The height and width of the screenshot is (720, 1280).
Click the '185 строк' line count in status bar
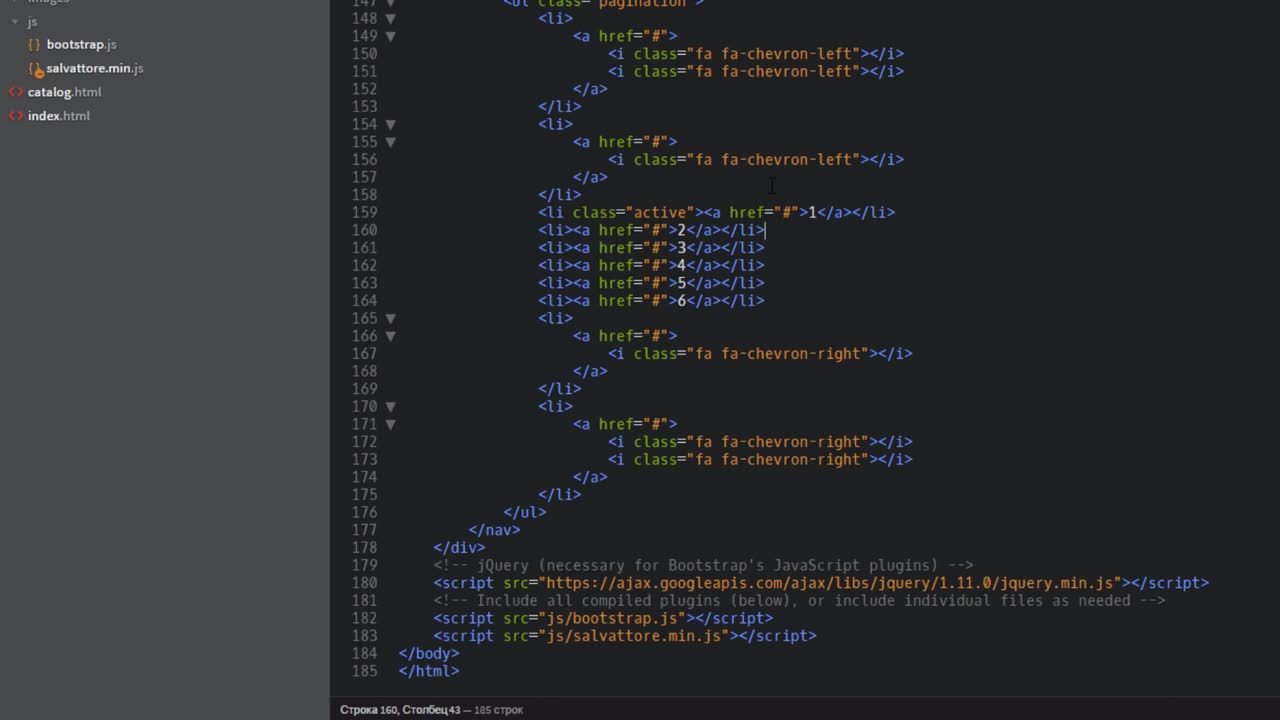coord(498,710)
